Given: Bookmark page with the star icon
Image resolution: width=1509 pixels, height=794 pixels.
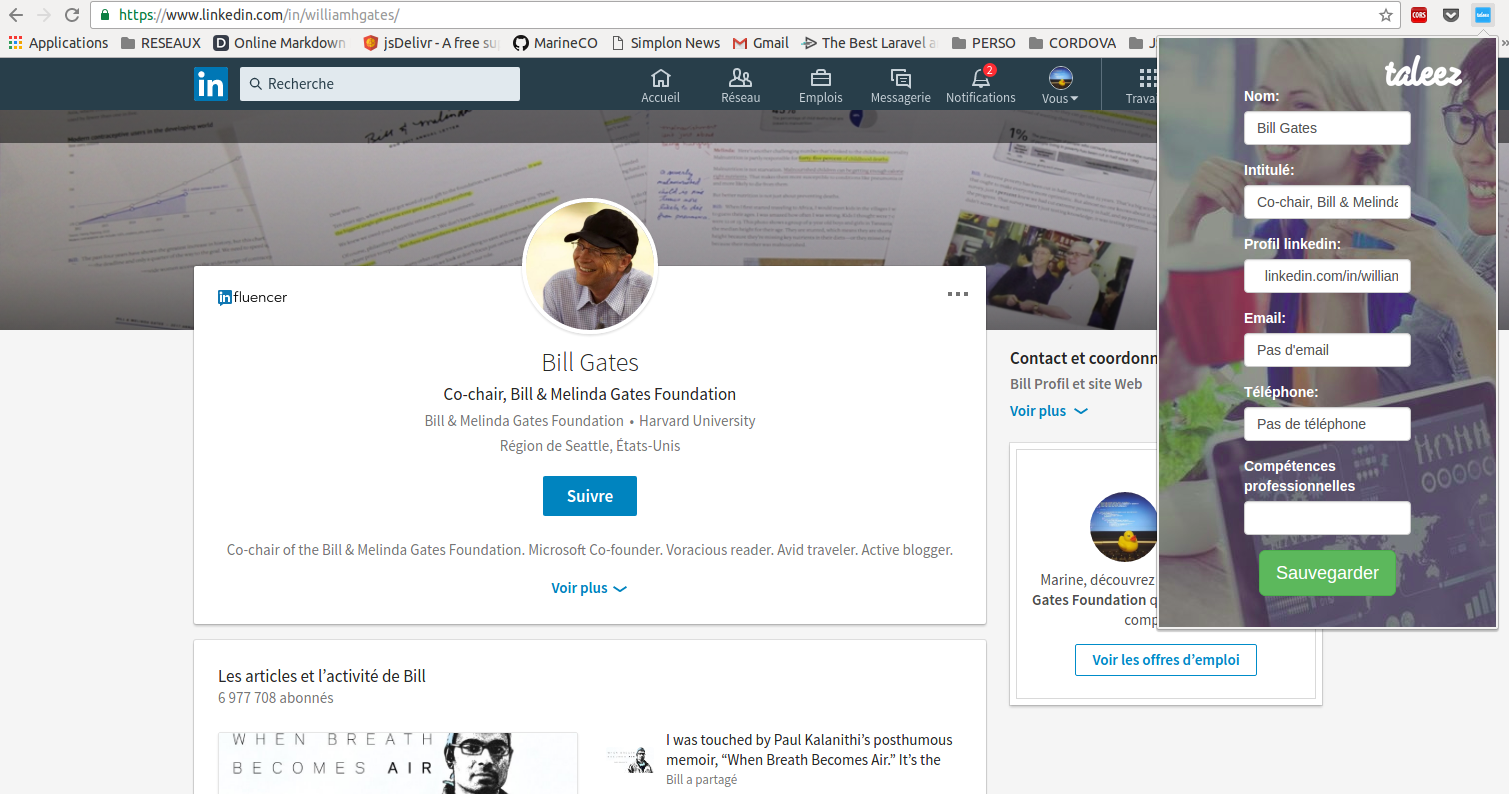Looking at the screenshot, I should click(1385, 15).
